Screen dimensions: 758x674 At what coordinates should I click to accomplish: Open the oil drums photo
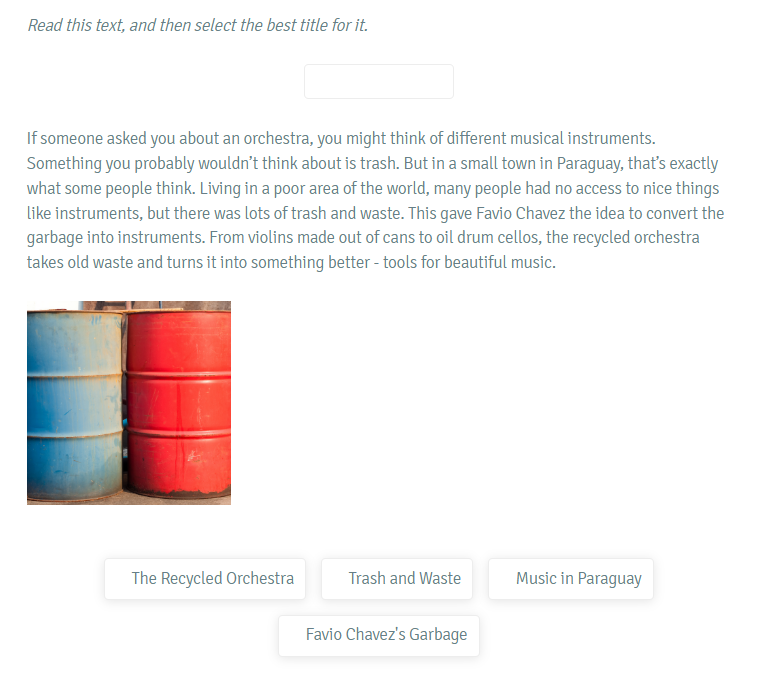point(129,403)
